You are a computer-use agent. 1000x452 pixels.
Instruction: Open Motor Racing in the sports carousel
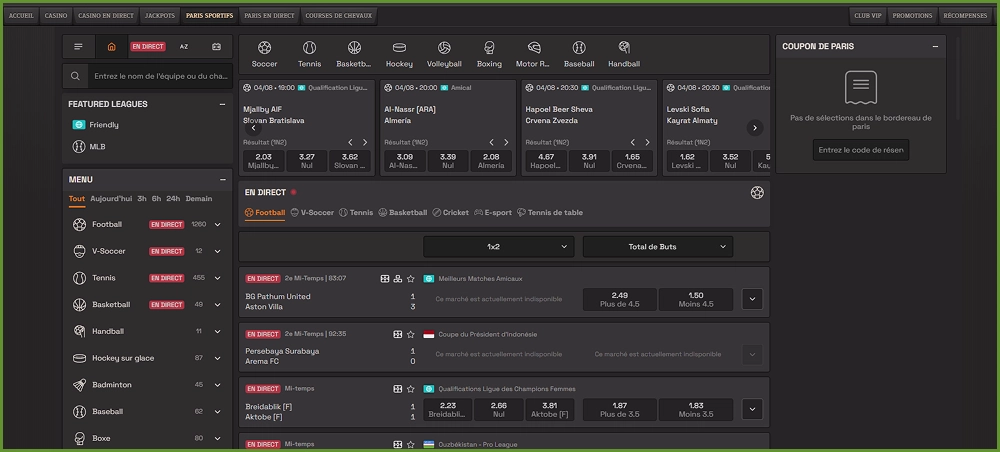(x=534, y=54)
